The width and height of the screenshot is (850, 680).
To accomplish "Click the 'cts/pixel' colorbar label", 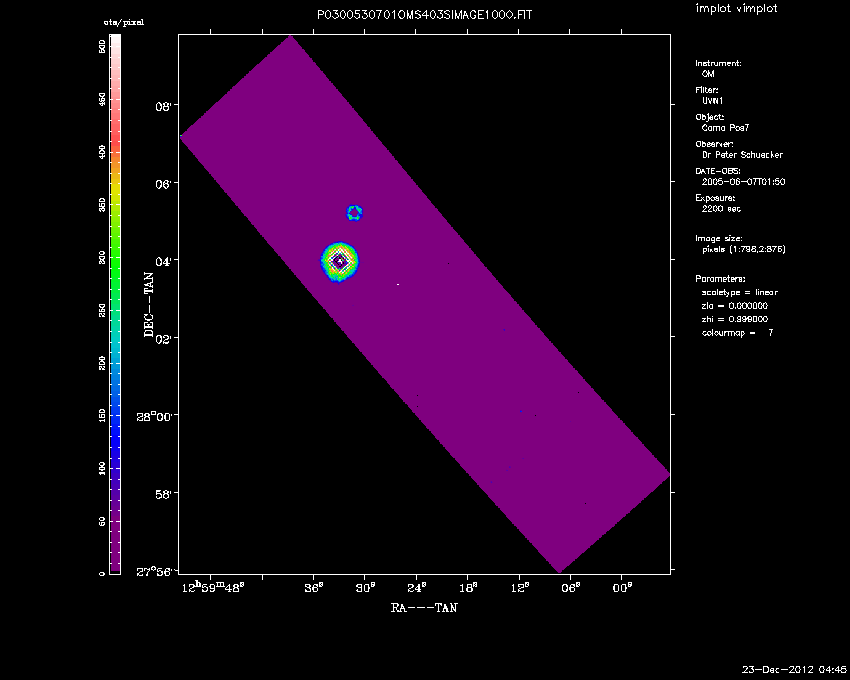I will click(x=124, y=23).
